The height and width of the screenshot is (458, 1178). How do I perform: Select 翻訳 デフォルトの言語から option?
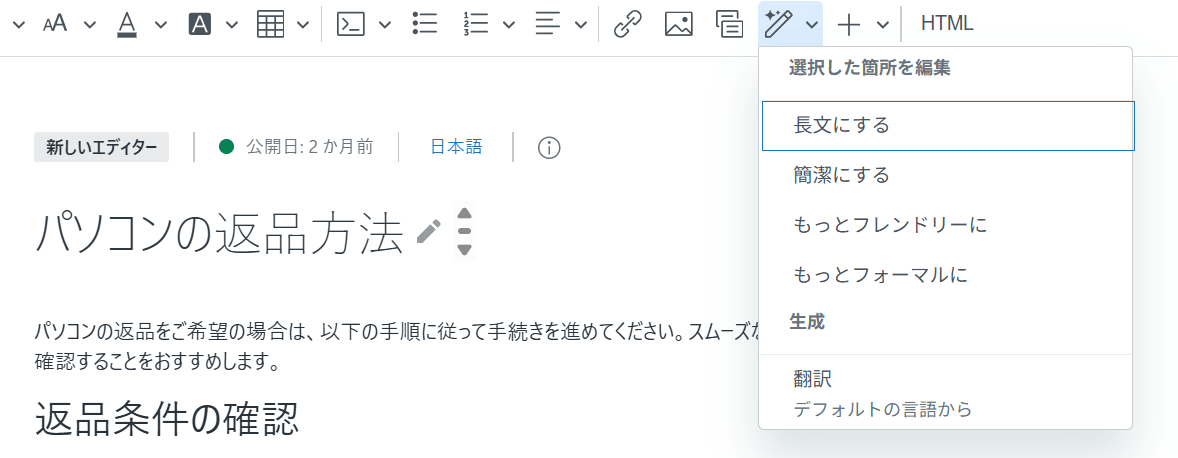tap(946, 393)
